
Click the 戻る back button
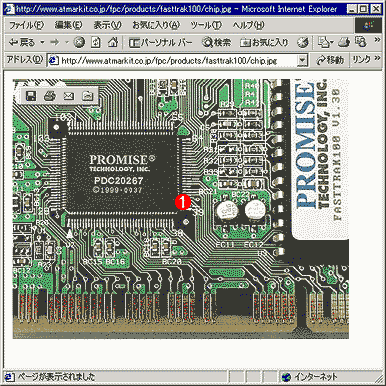coord(22,42)
